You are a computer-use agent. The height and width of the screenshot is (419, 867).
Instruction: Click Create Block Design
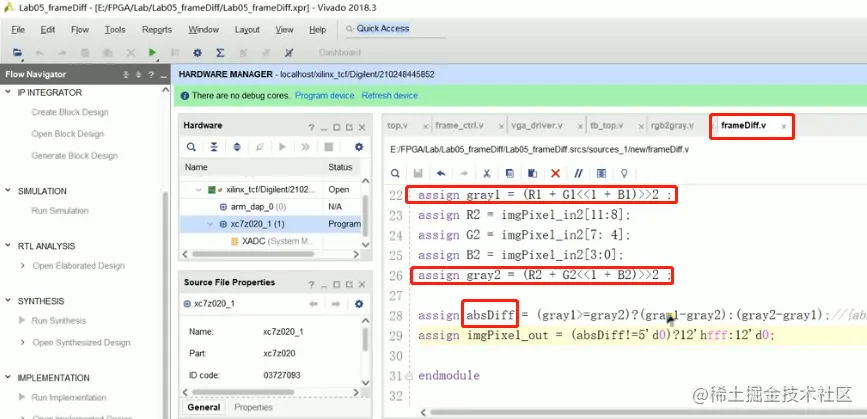pyautogui.click(x=70, y=112)
